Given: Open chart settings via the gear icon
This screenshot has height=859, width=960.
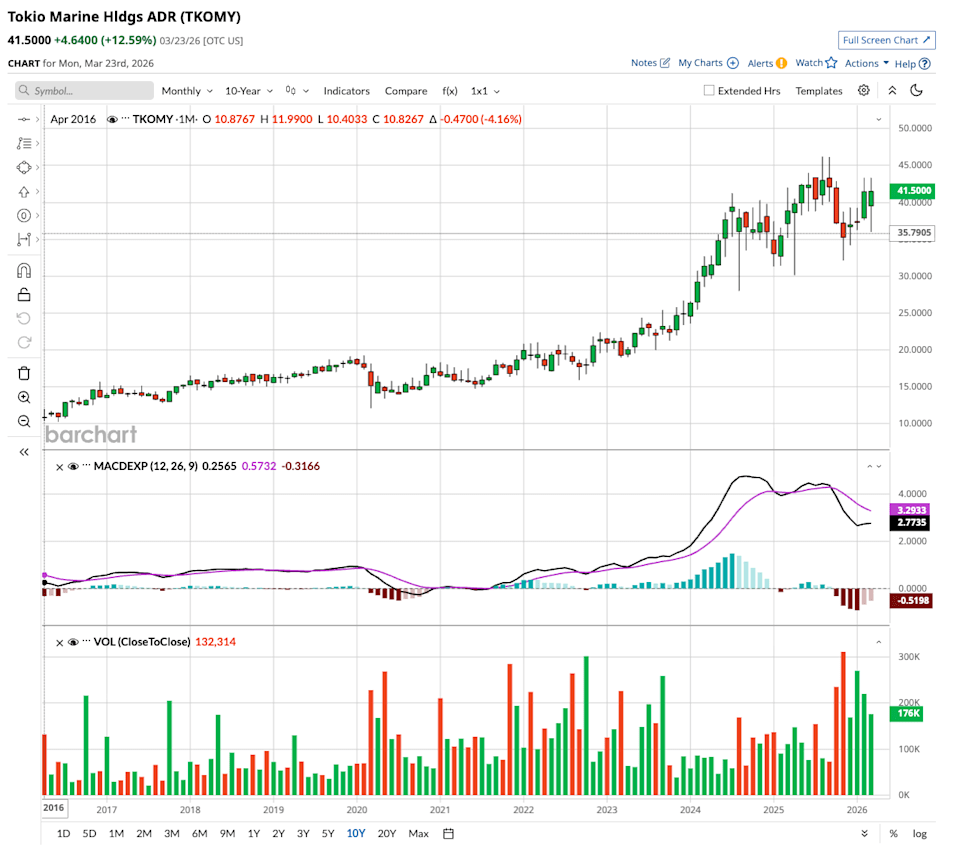Looking at the screenshot, I should click(x=863, y=90).
